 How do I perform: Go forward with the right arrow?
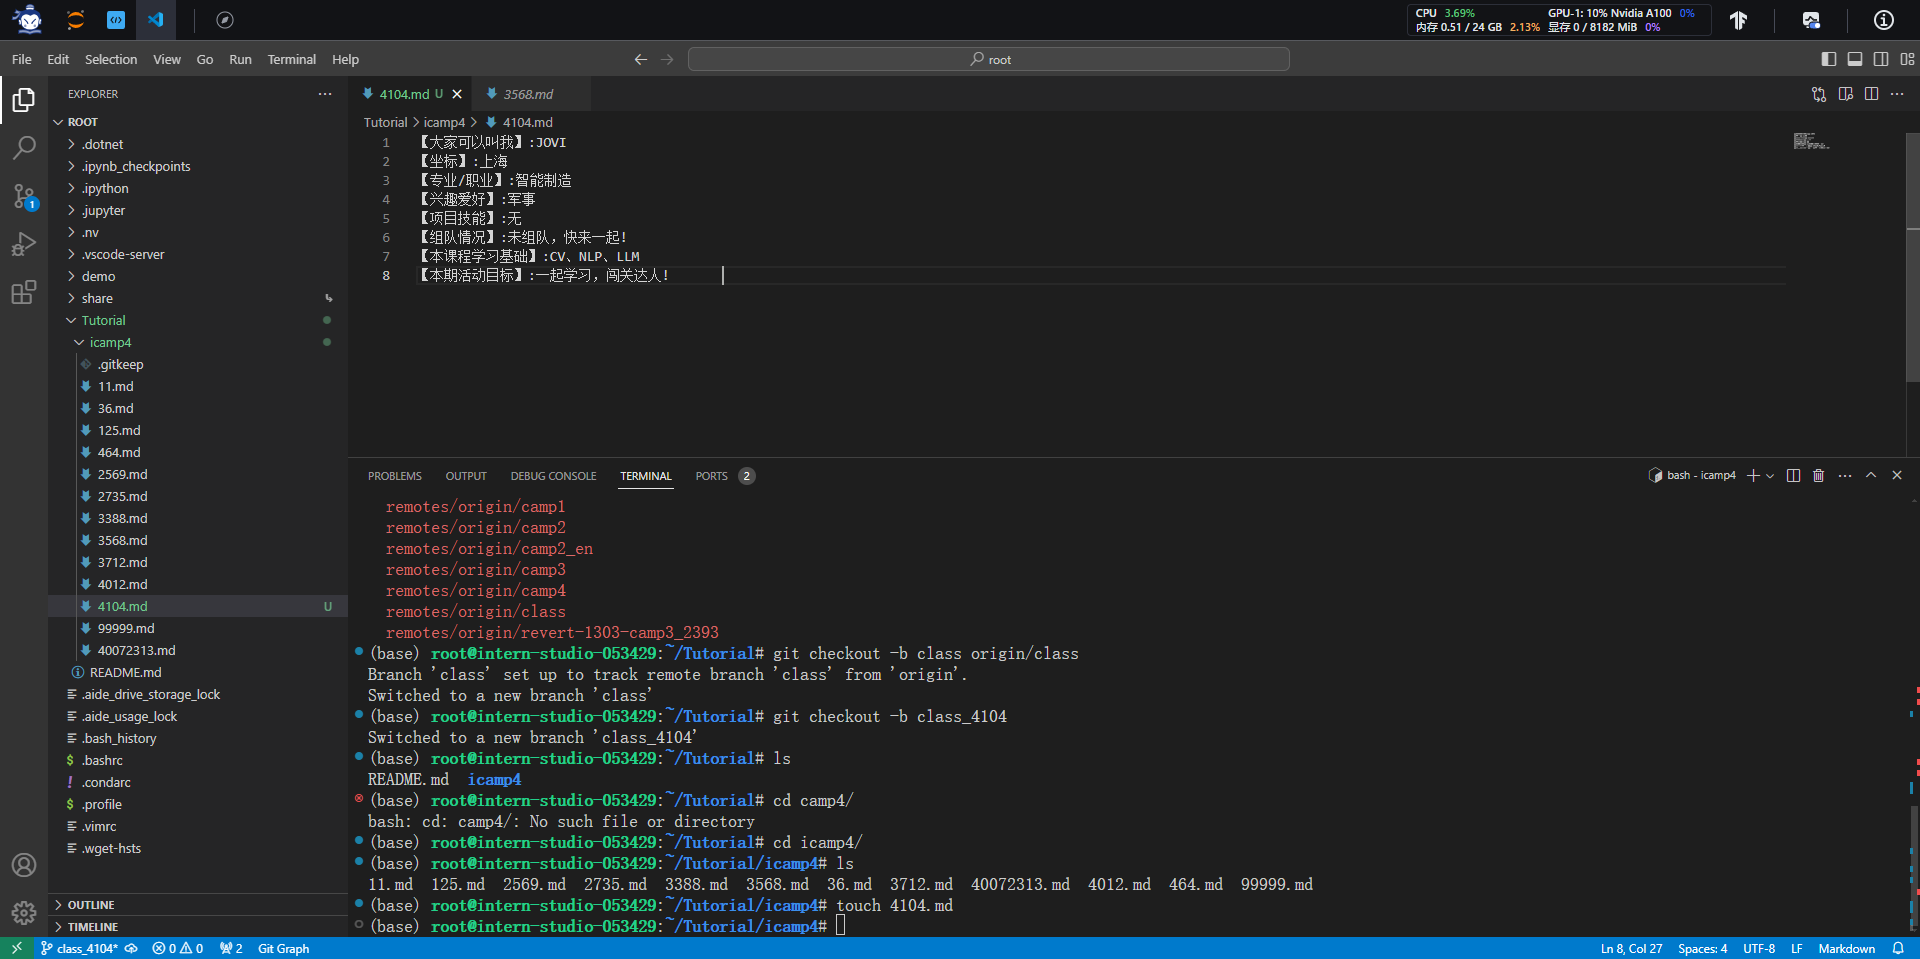point(667,60)
